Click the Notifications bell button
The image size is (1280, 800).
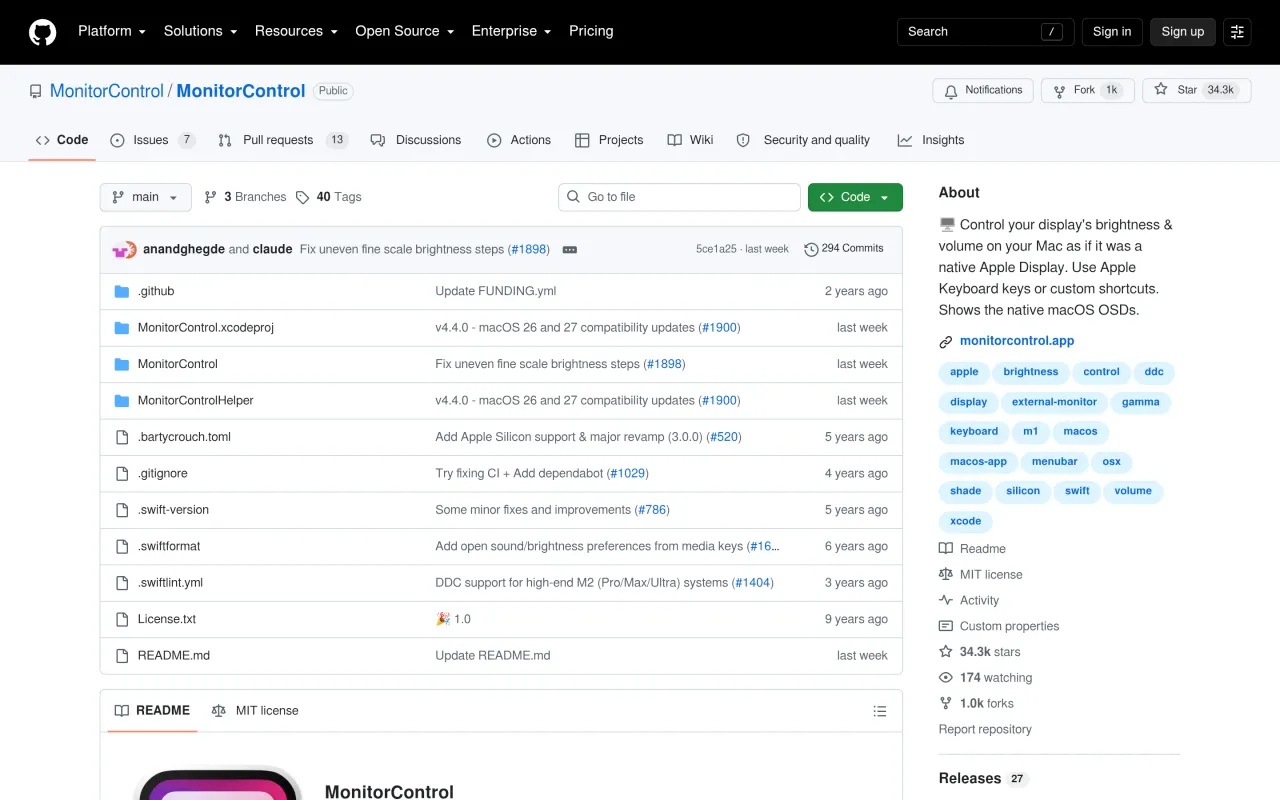click(x=983, y=90)
